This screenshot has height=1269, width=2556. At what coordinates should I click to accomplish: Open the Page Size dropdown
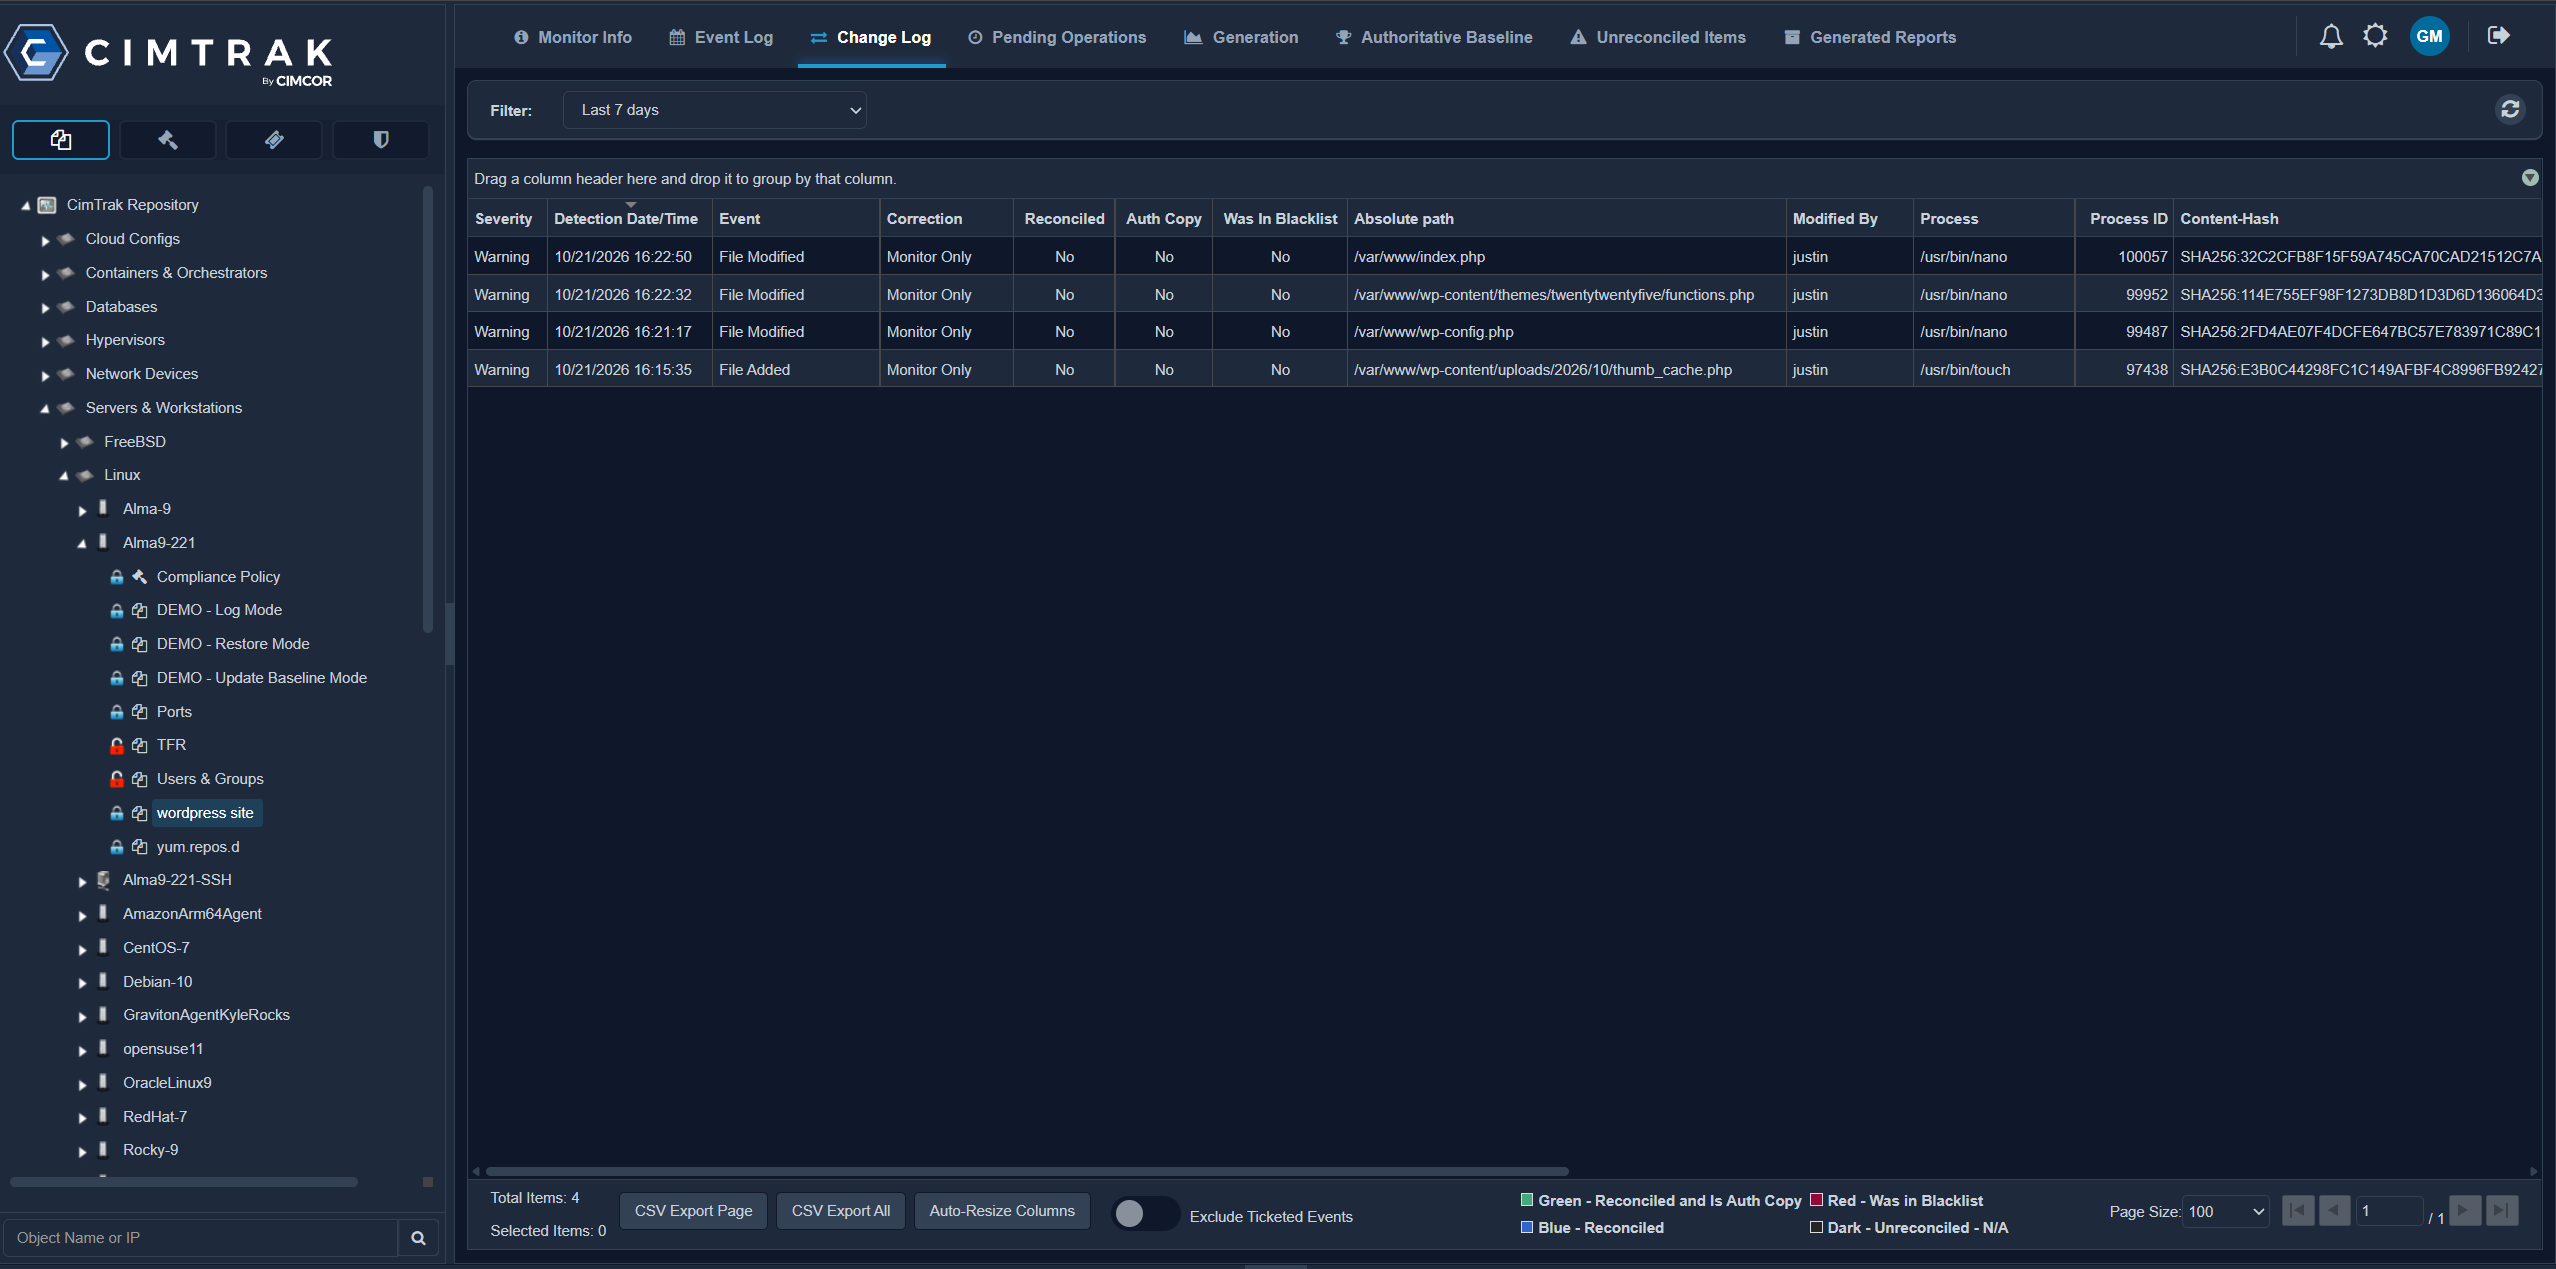2225,1212
